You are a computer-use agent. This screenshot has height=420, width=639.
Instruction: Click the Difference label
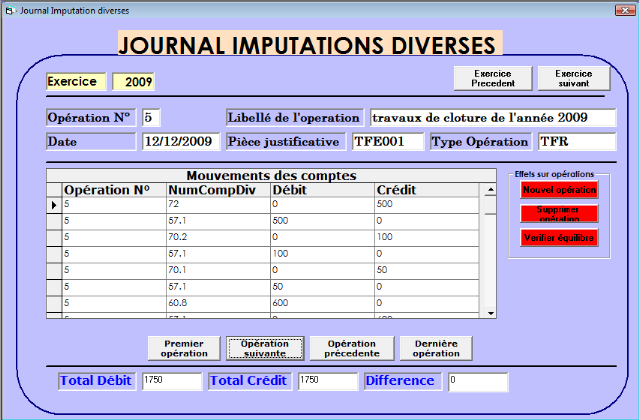point(403,381)
